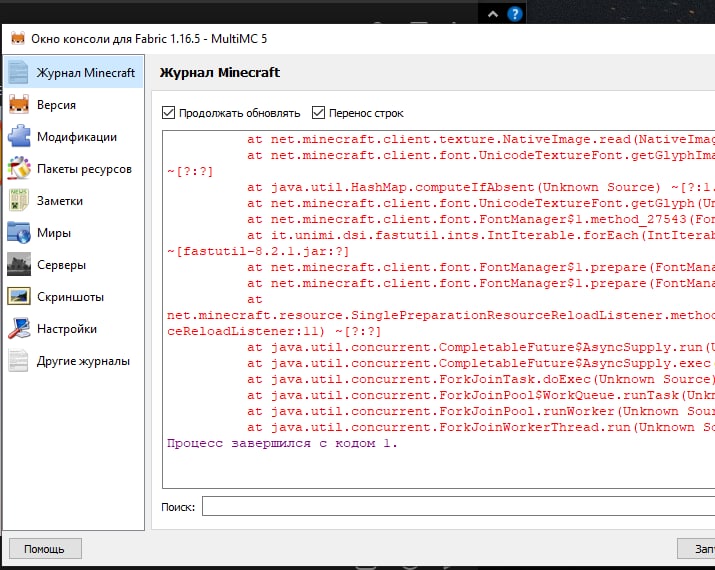The height and width of the screenshot is (570, 715).
Task: Click the blue help question mark icon
Action: pos(514,15)
